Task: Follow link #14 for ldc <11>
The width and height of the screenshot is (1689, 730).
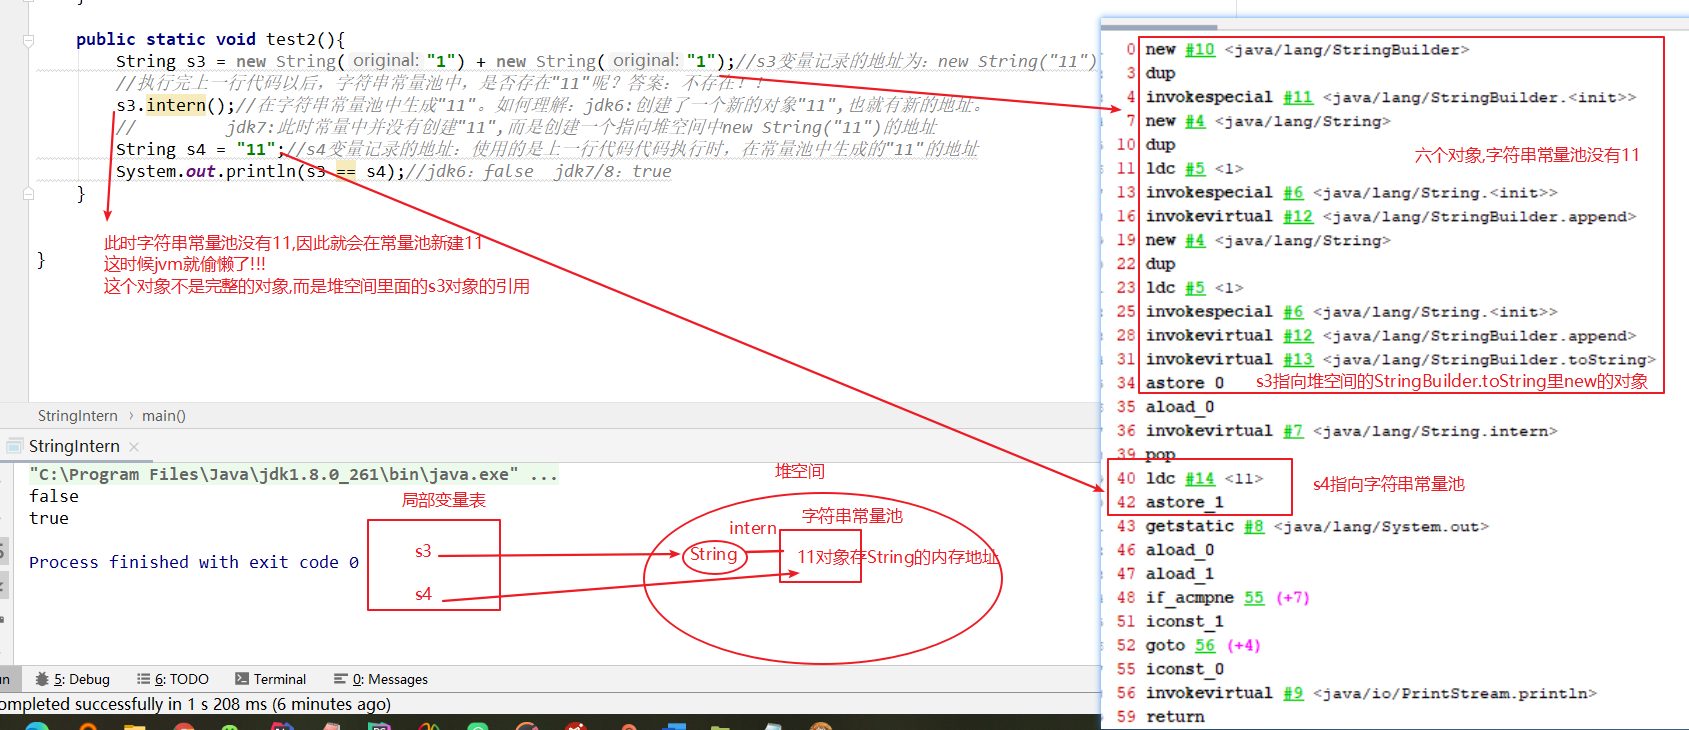Action: tap(1200, 478)
